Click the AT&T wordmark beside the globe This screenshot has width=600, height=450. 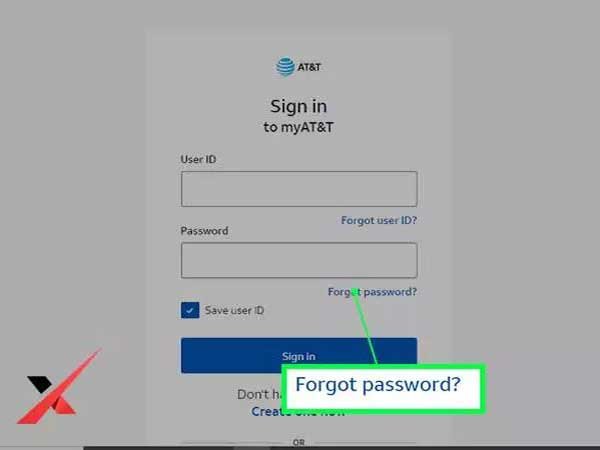pyautogui.click(x=309, y=67)
